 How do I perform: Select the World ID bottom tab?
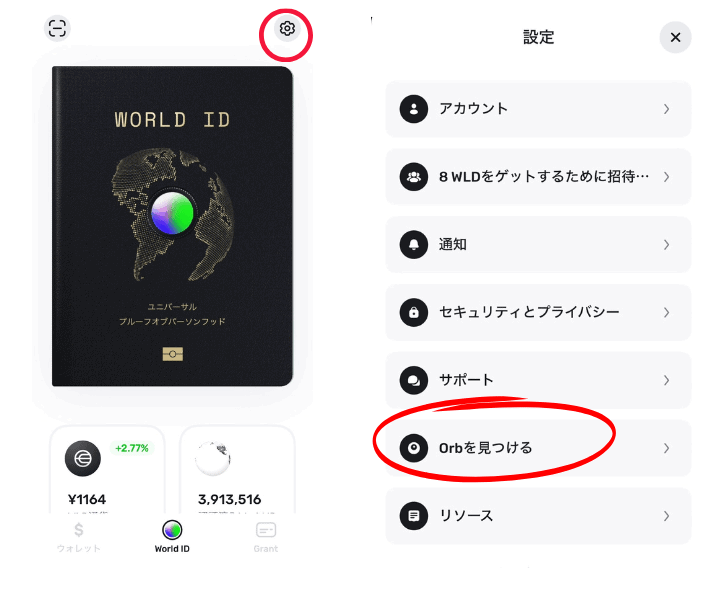(x=172, y=537)
